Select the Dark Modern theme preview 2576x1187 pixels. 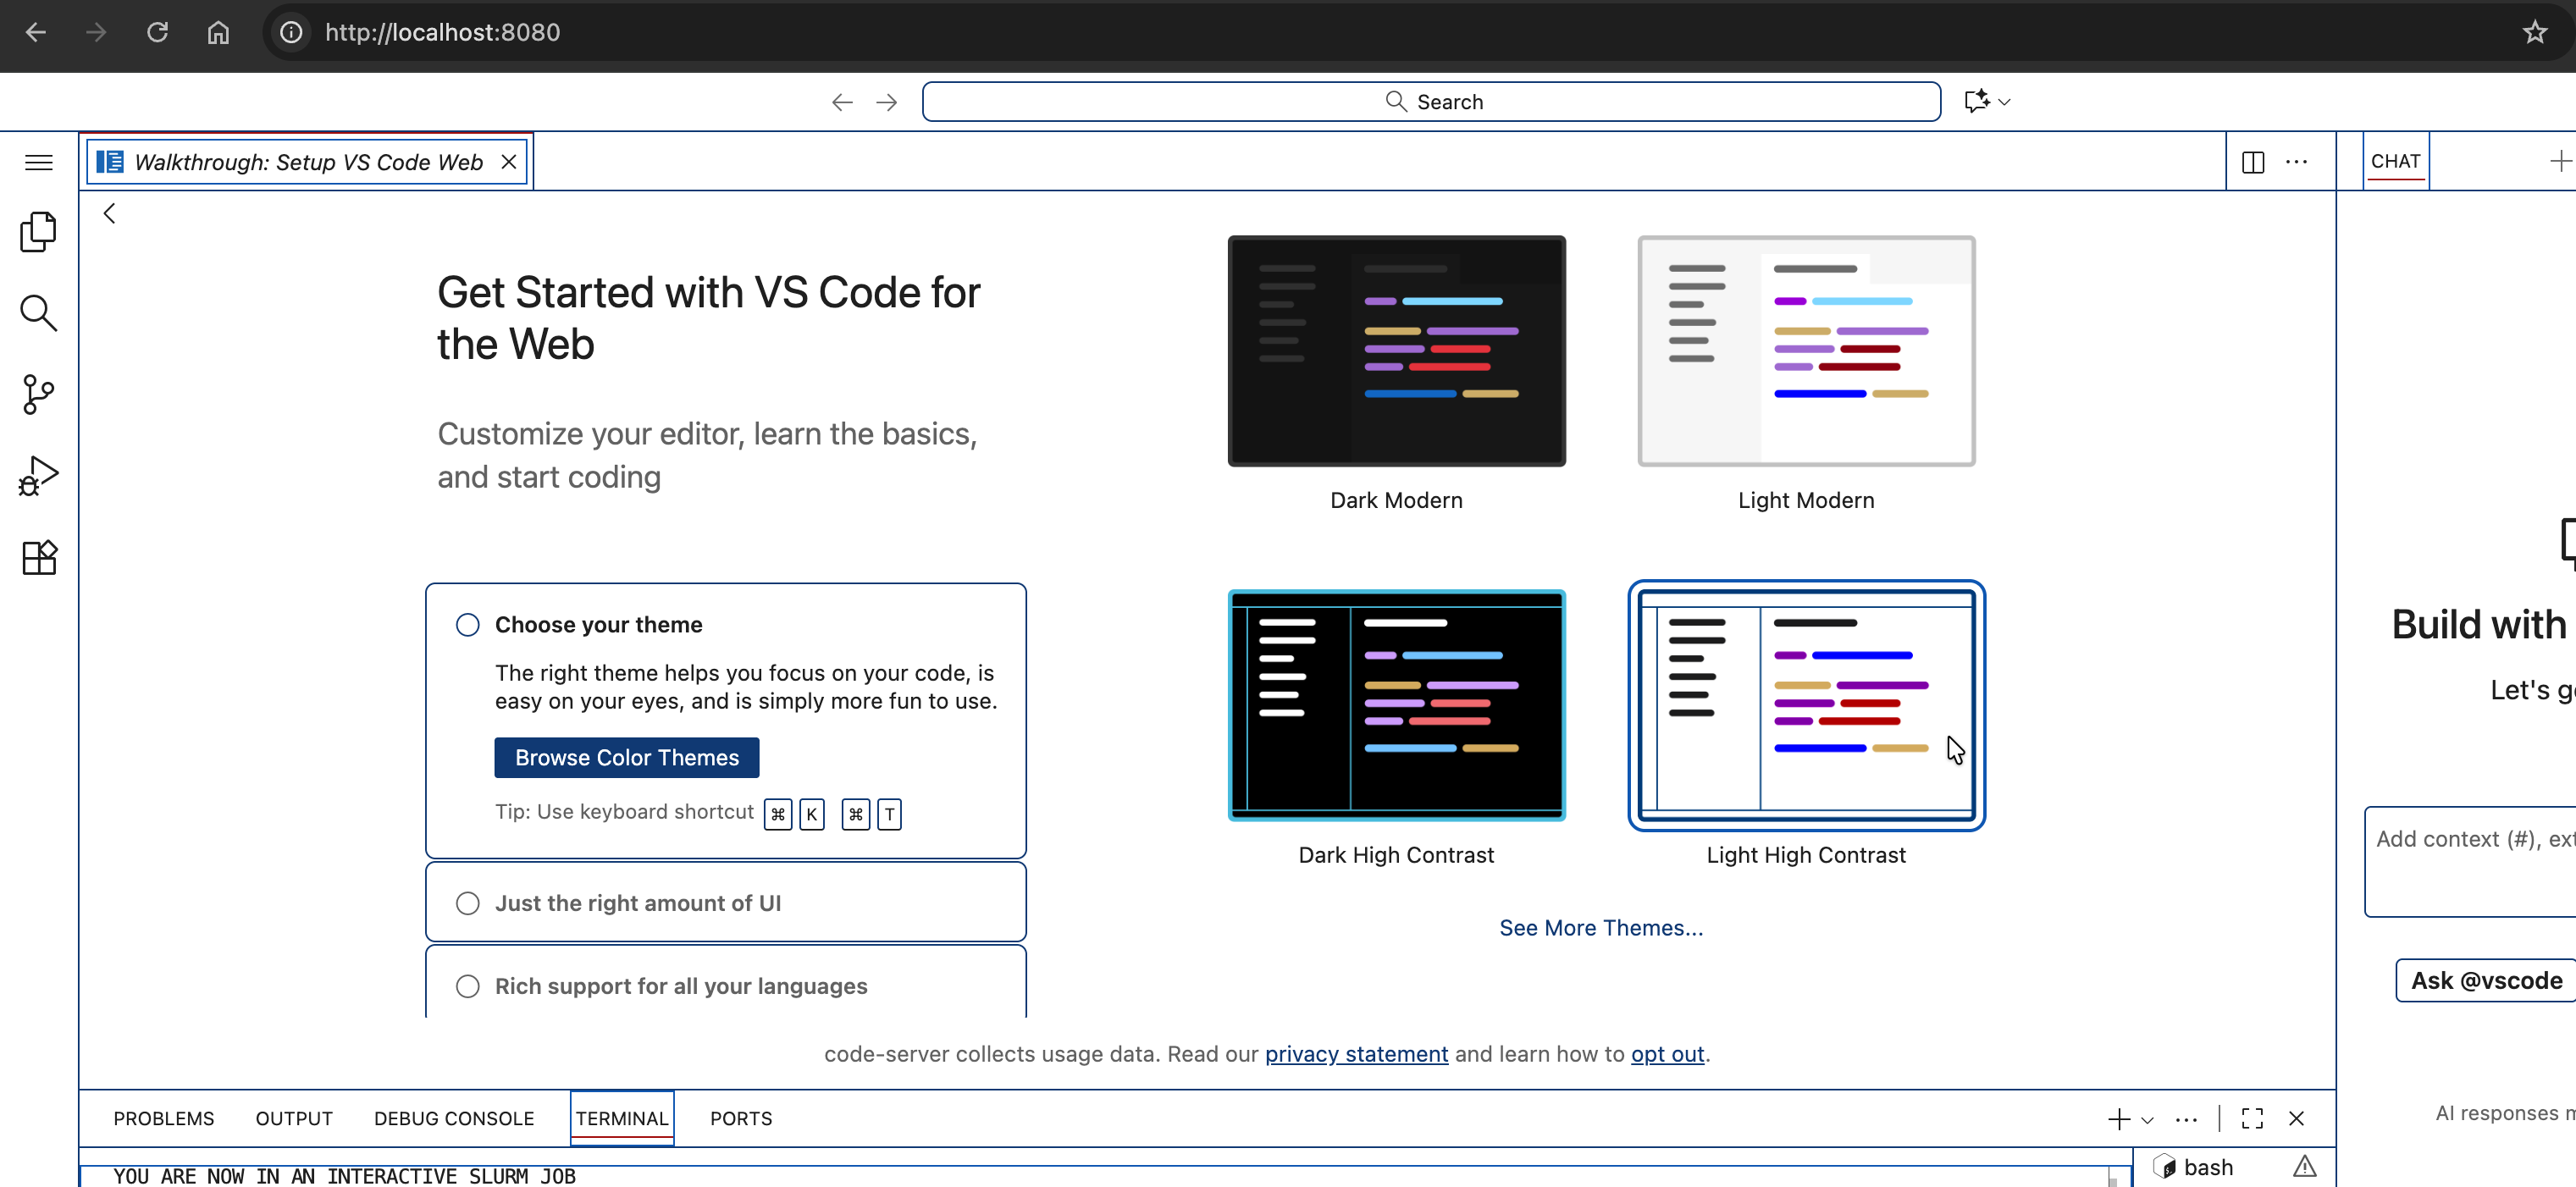coord(1396,351)
